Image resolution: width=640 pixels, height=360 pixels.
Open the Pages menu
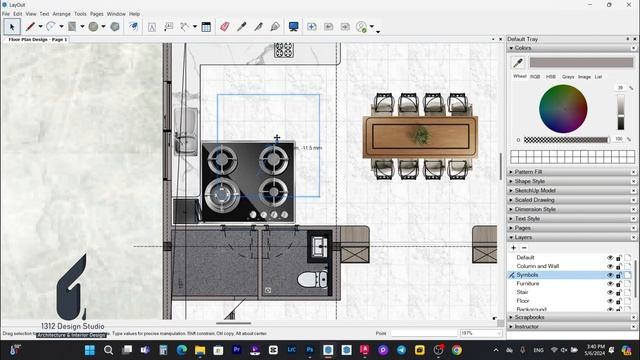pyautogui.click(x=97, y=14)
